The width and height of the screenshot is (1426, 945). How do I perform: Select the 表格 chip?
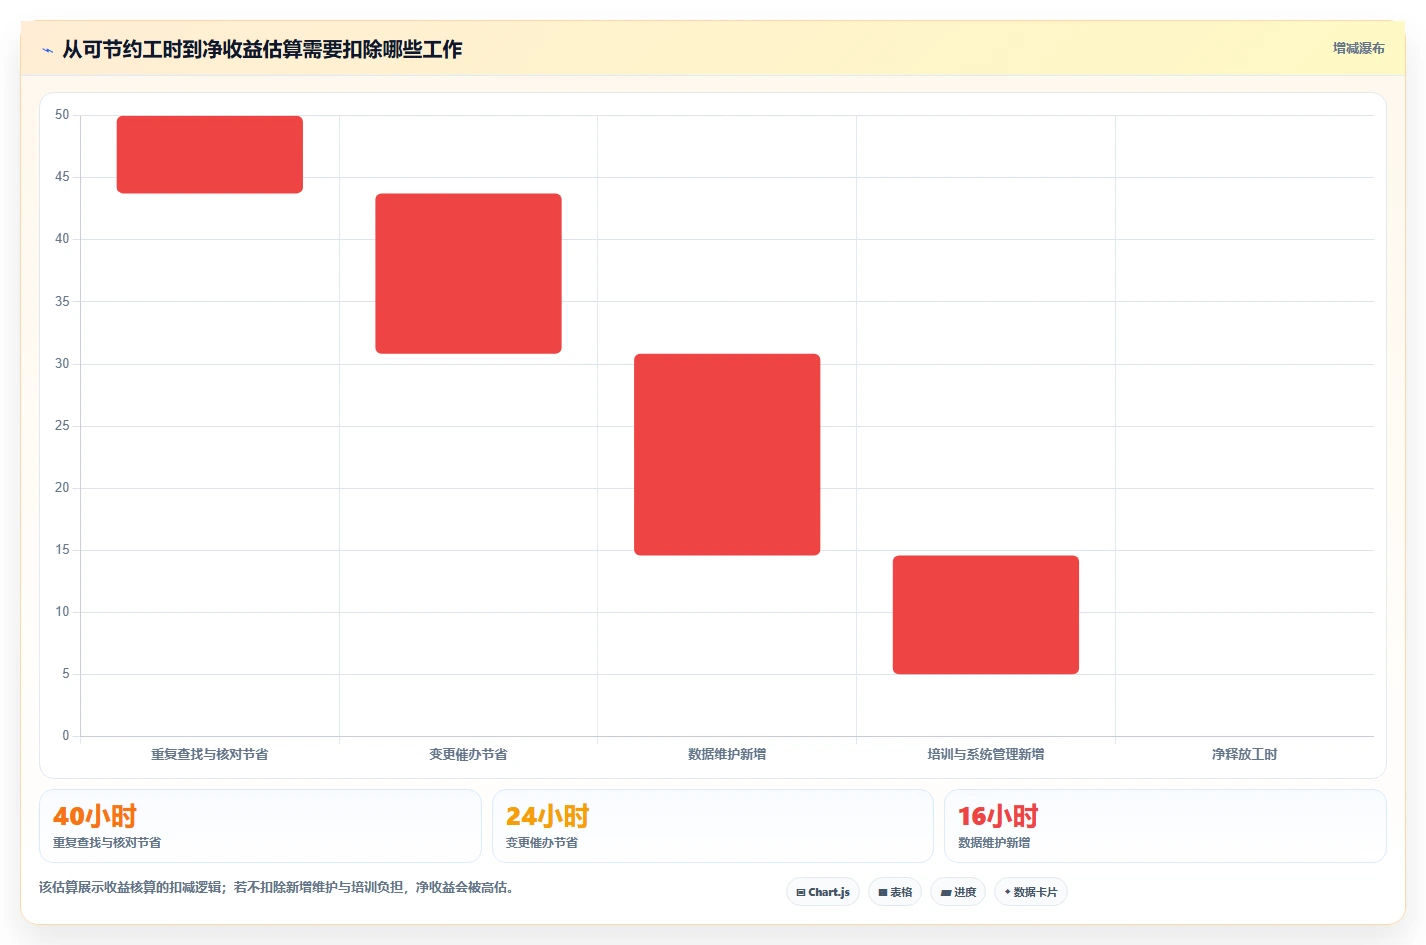[x=895, y=892]
